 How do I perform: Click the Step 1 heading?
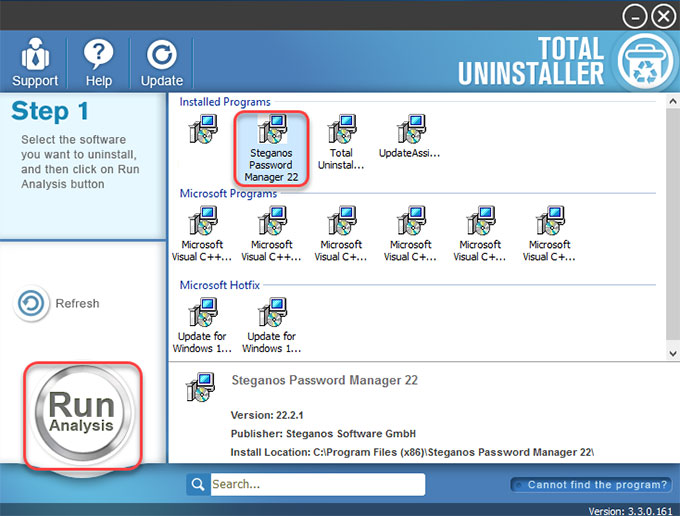[x=50, y=111]
